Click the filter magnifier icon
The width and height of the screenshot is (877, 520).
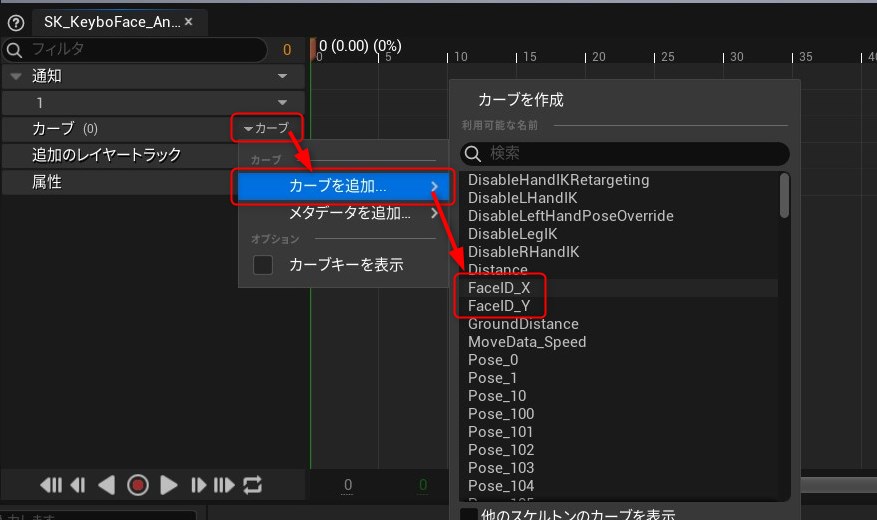(x=14, y=50)
